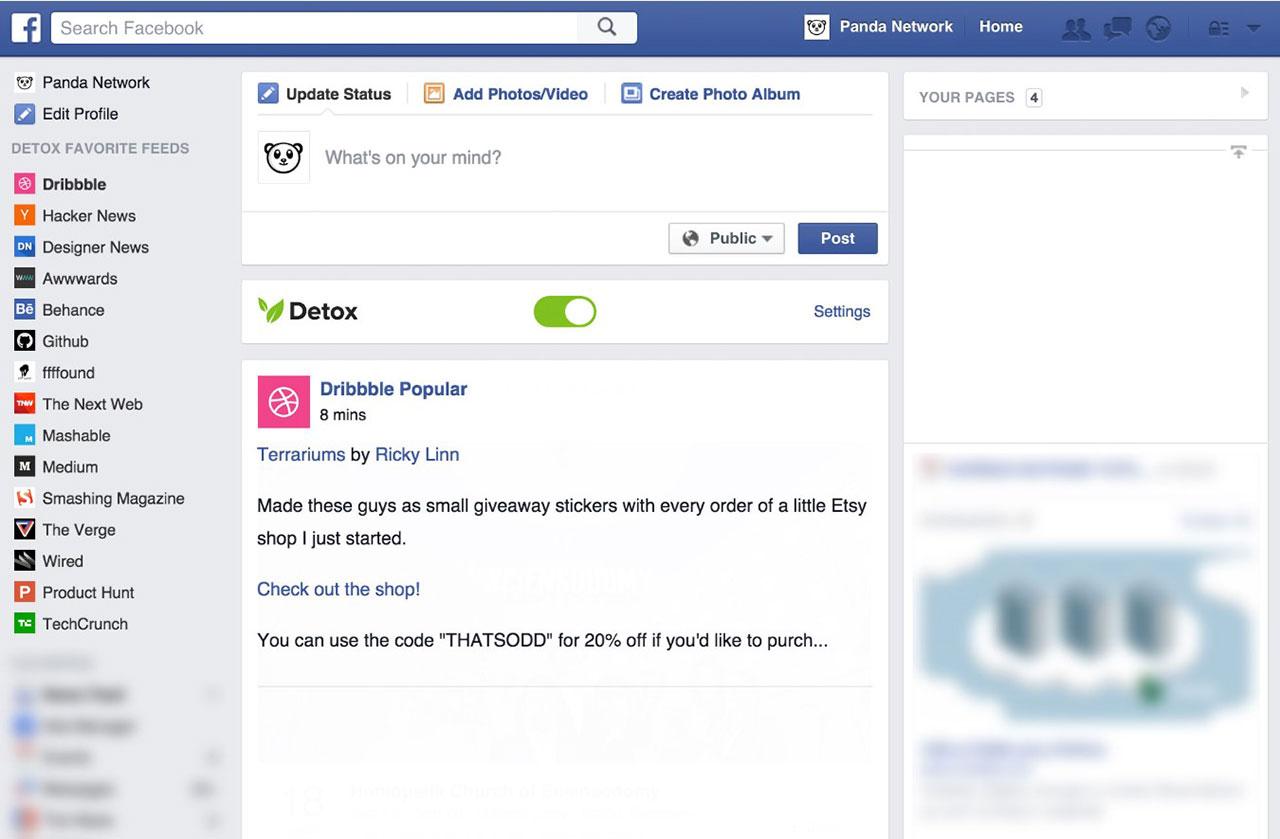The width and height of the screenshot is (1280, 839).
Task: Select the Create Photo Album tab
Action: tap(711, 94)
